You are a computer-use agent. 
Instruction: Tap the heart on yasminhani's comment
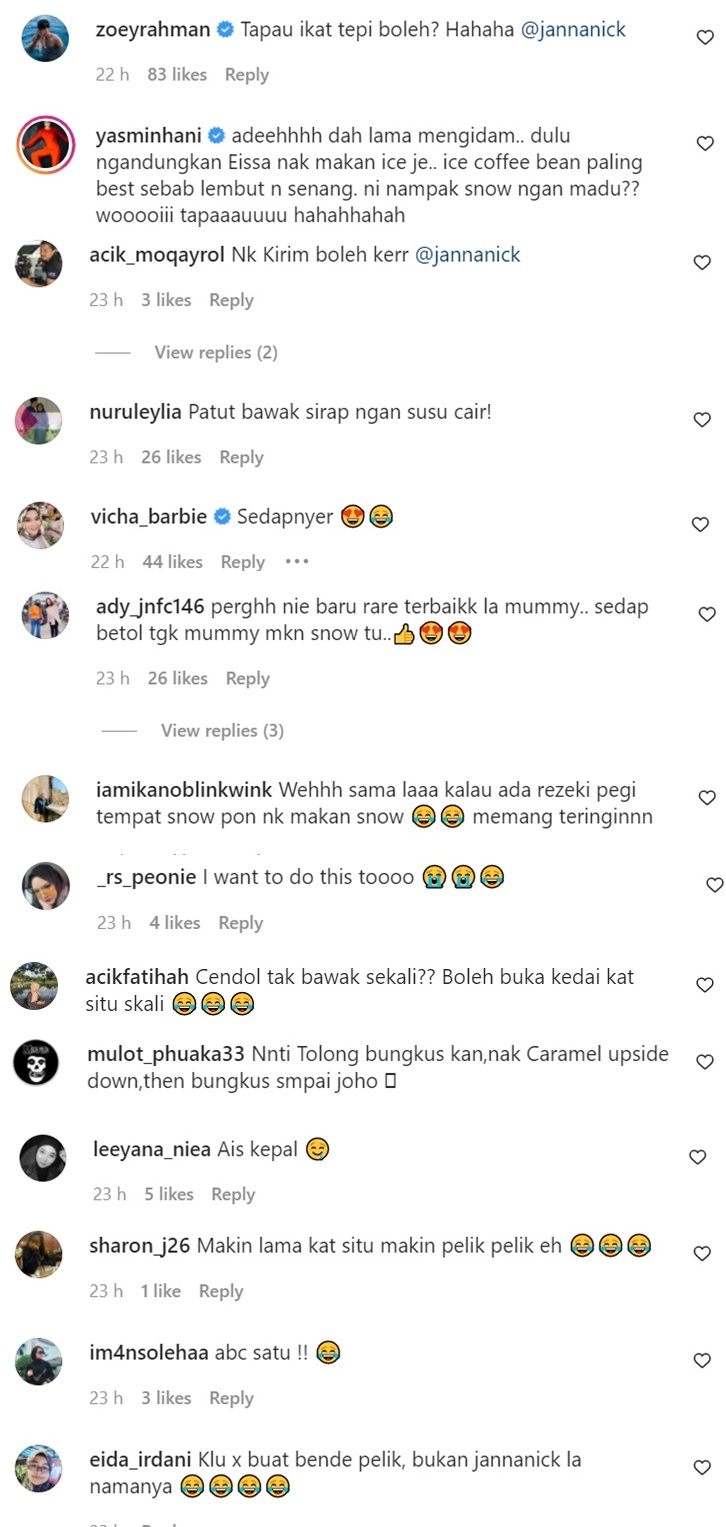coord(705,144)
